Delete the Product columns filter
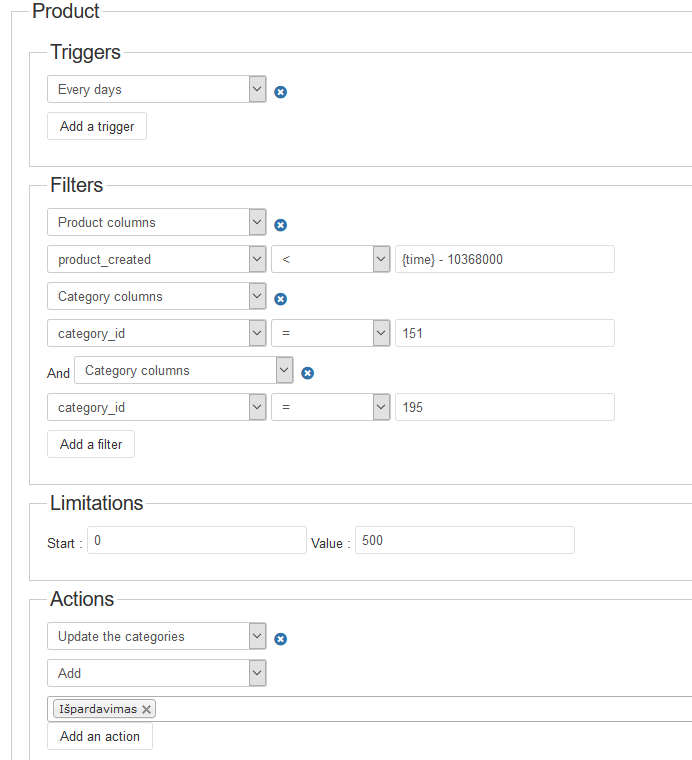Screen dimensions: 692x760 pyautogui.click(x=281, y=225)
